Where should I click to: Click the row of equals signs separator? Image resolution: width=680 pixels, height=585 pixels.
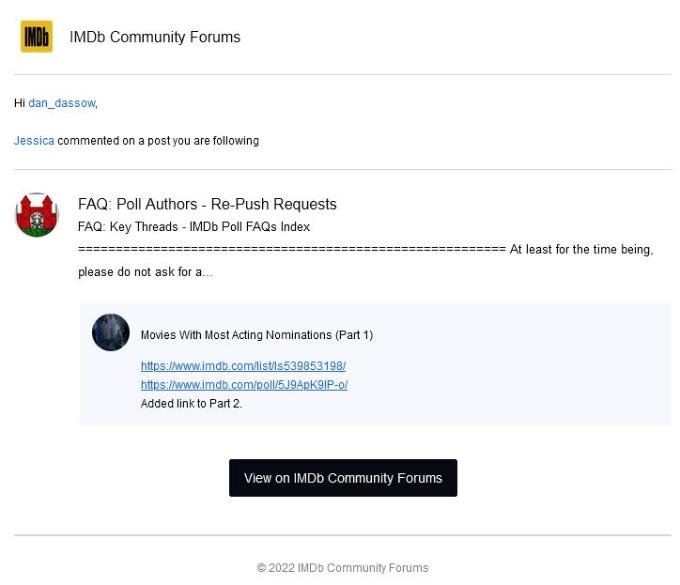[291, 249]
